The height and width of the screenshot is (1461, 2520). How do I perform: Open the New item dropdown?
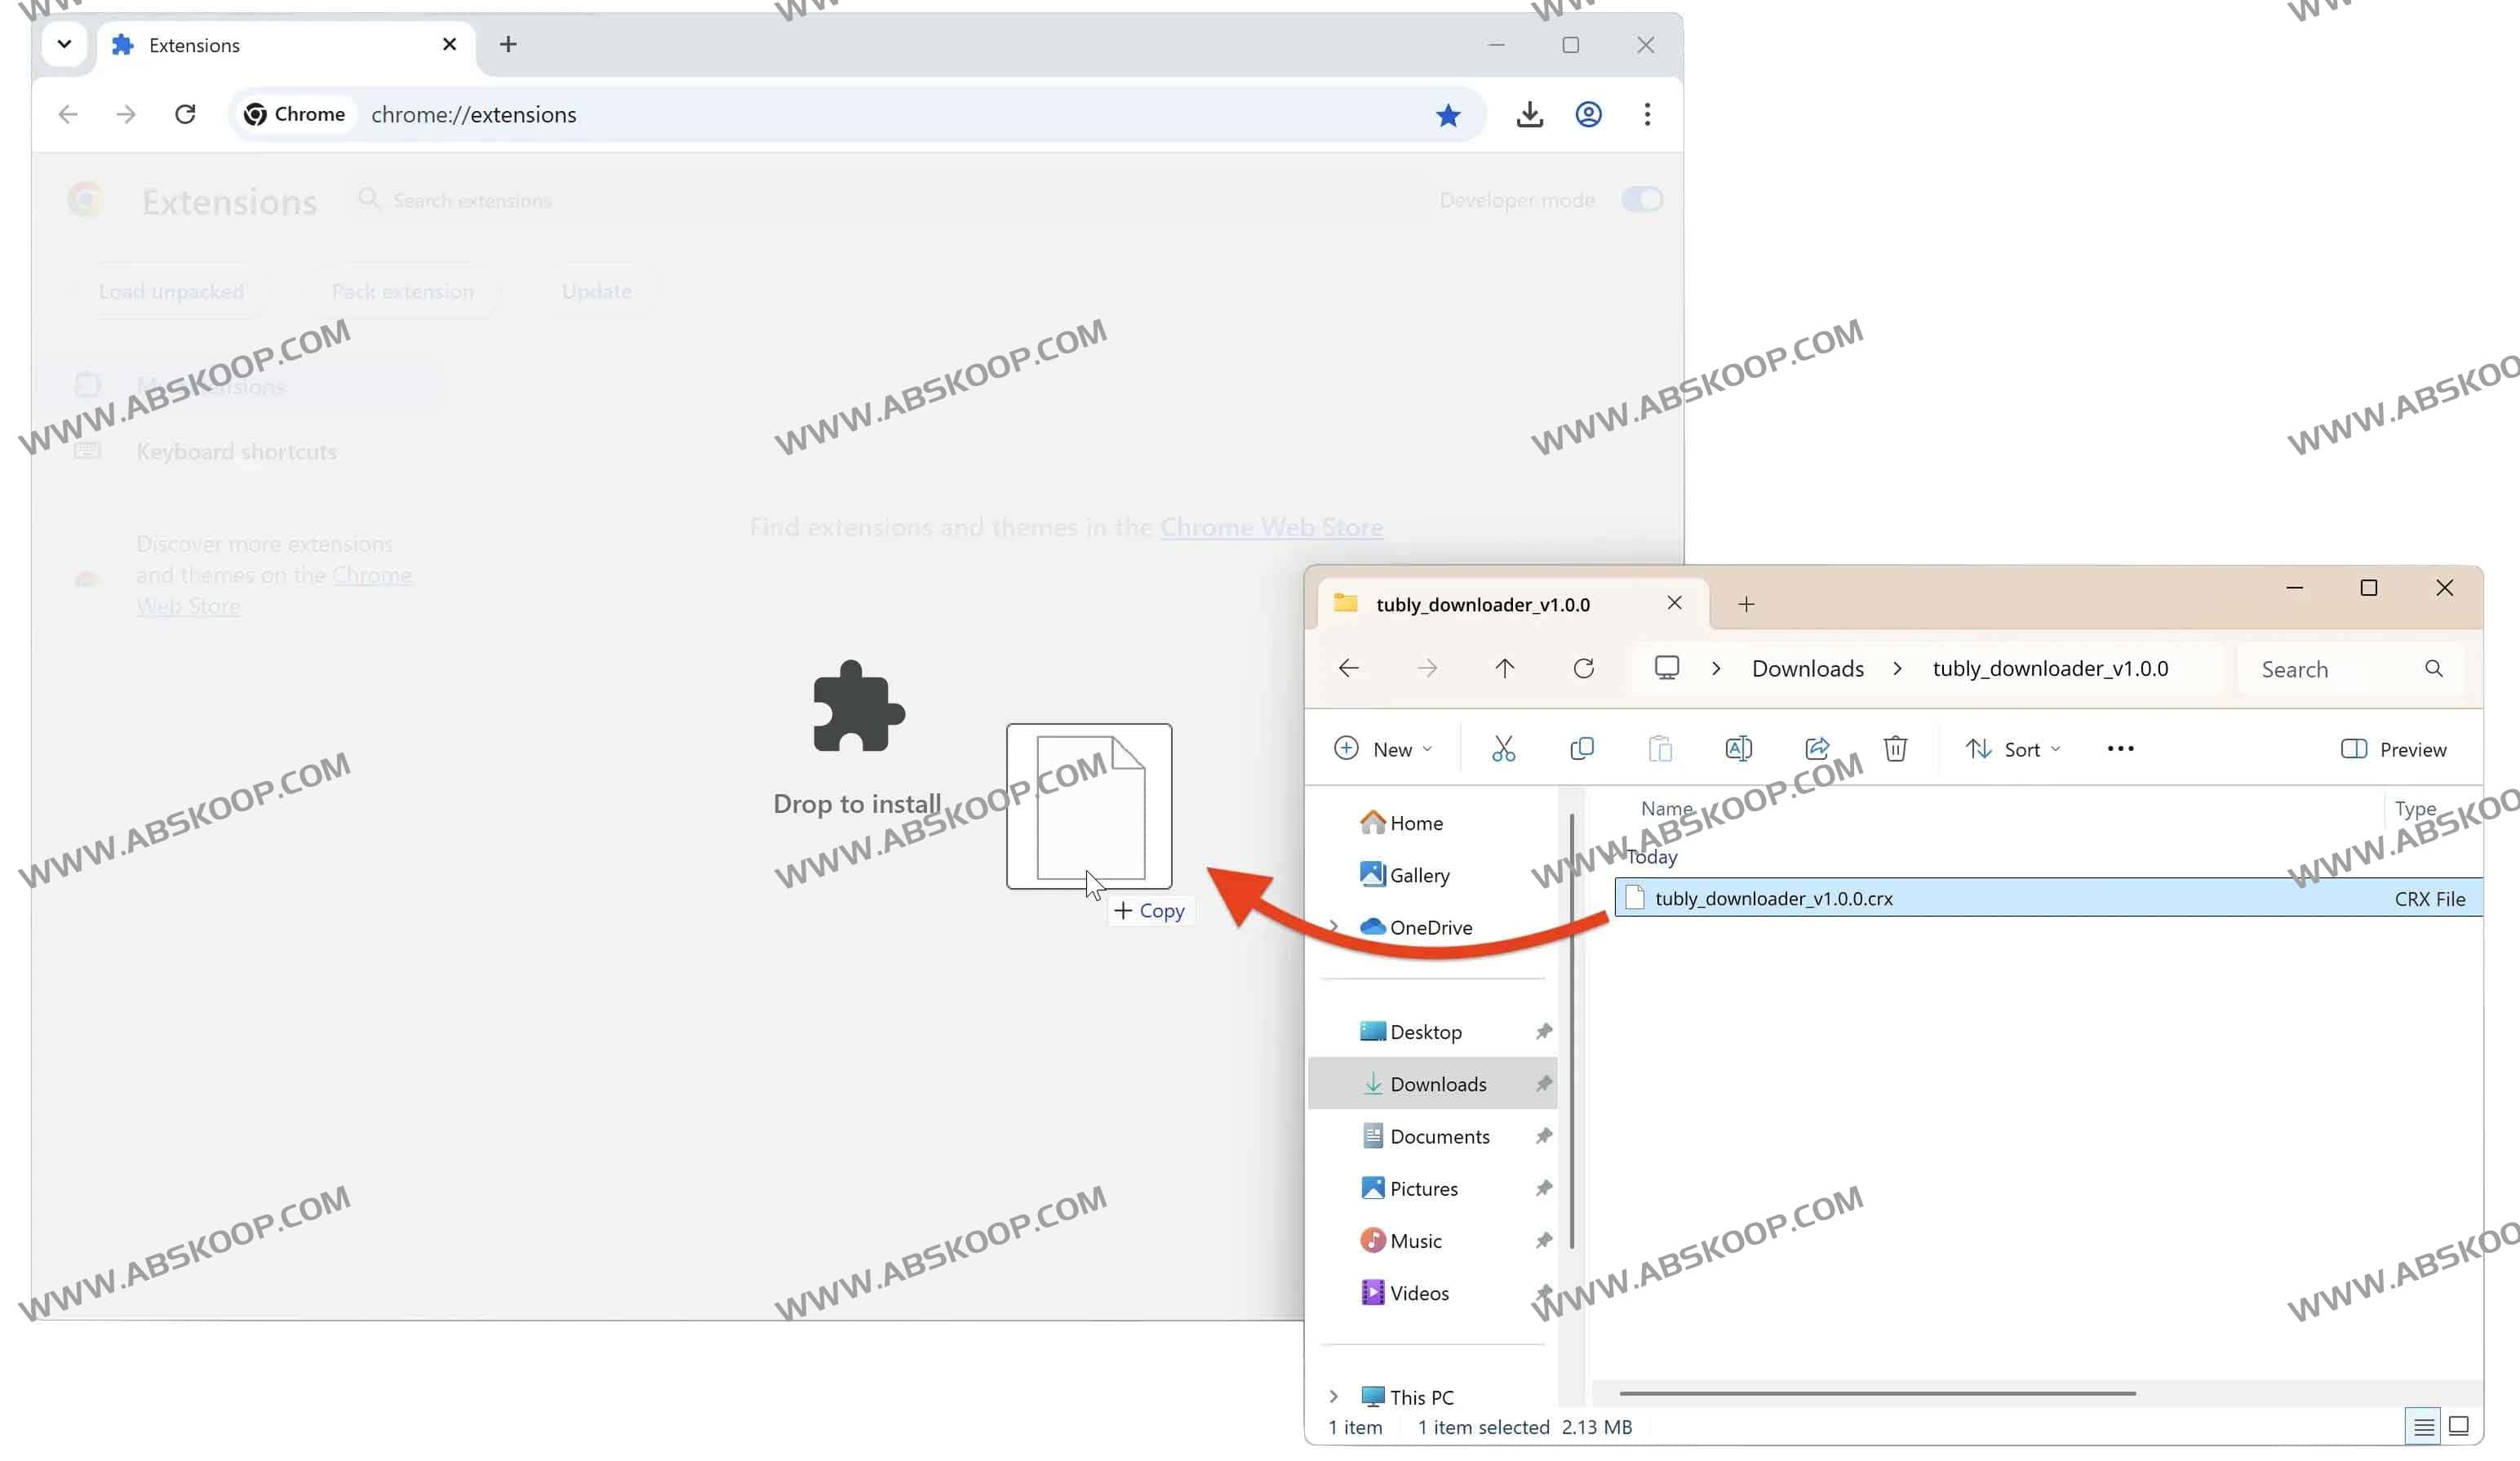[1383, 749]
